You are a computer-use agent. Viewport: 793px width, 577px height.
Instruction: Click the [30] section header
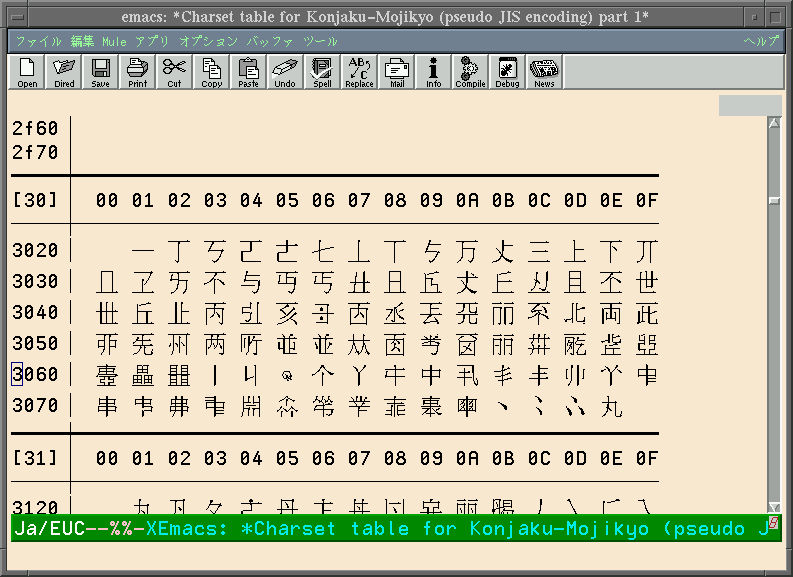(35, 200)
